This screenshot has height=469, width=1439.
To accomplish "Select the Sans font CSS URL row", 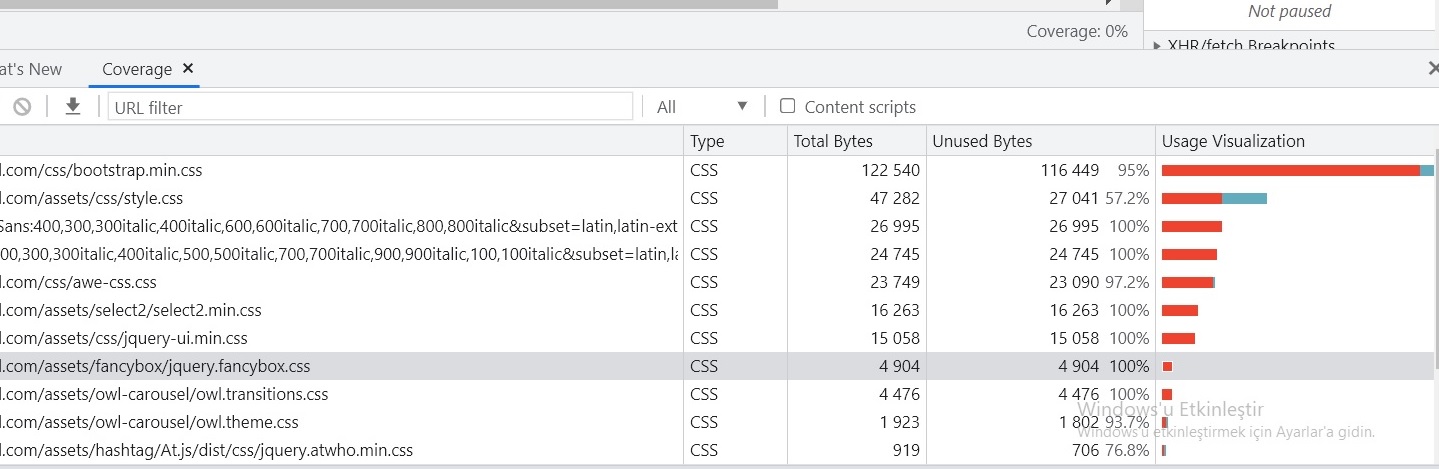I will pyautogui.click(x=719, y=226).
